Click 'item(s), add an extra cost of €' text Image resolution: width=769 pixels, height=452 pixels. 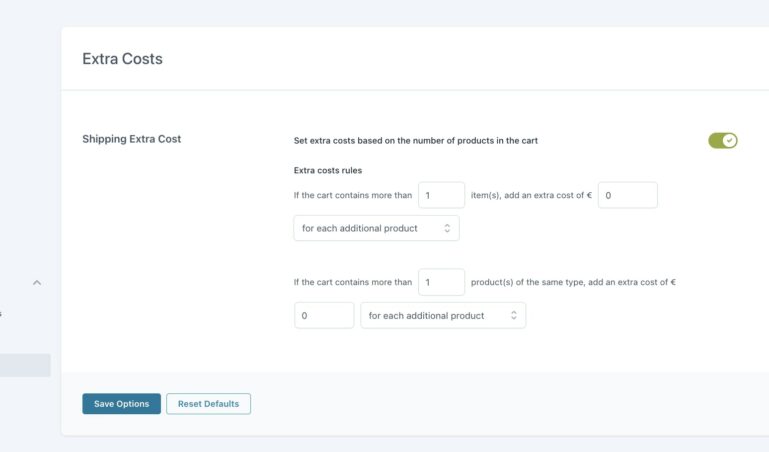pyautogui.click(x=531, y=196)
